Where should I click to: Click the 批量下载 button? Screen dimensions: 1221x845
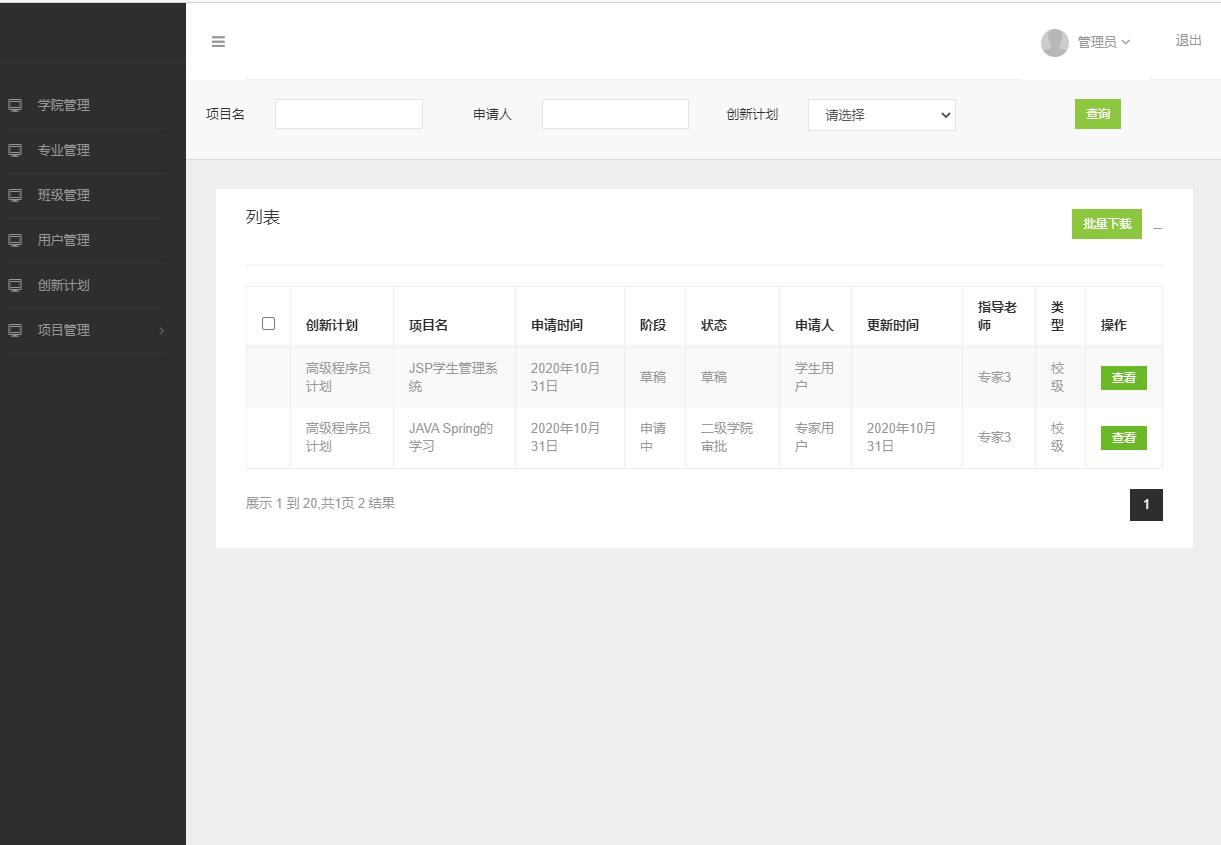click(x=1106, y=224)
